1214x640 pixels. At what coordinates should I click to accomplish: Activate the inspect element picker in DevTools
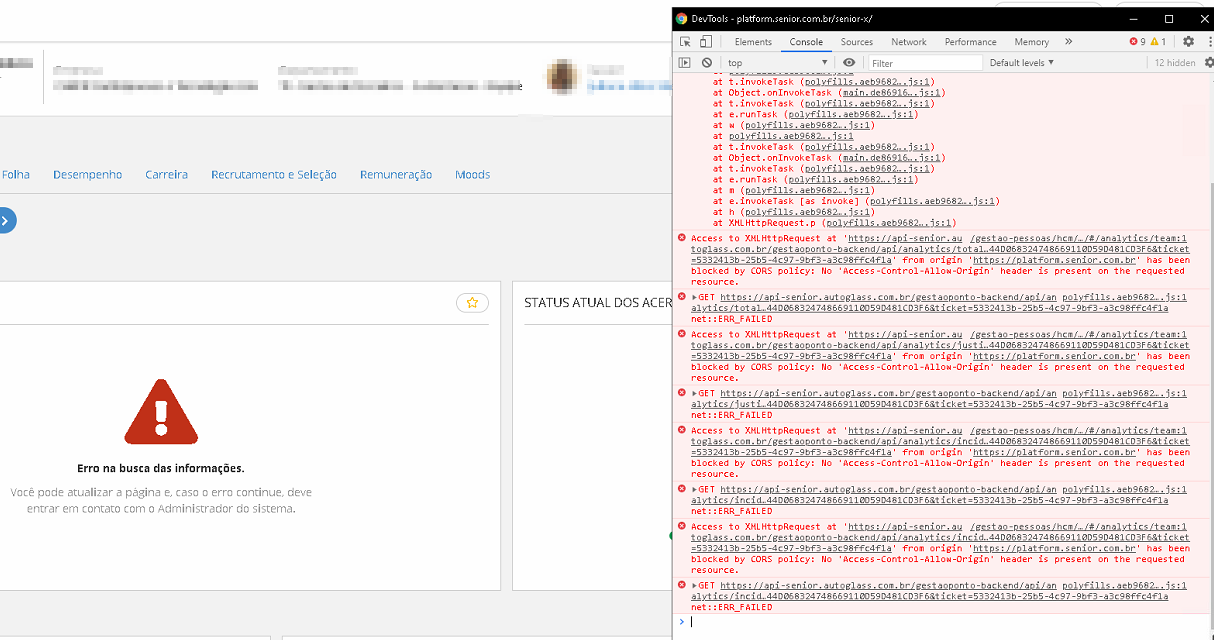pos(685,42)
